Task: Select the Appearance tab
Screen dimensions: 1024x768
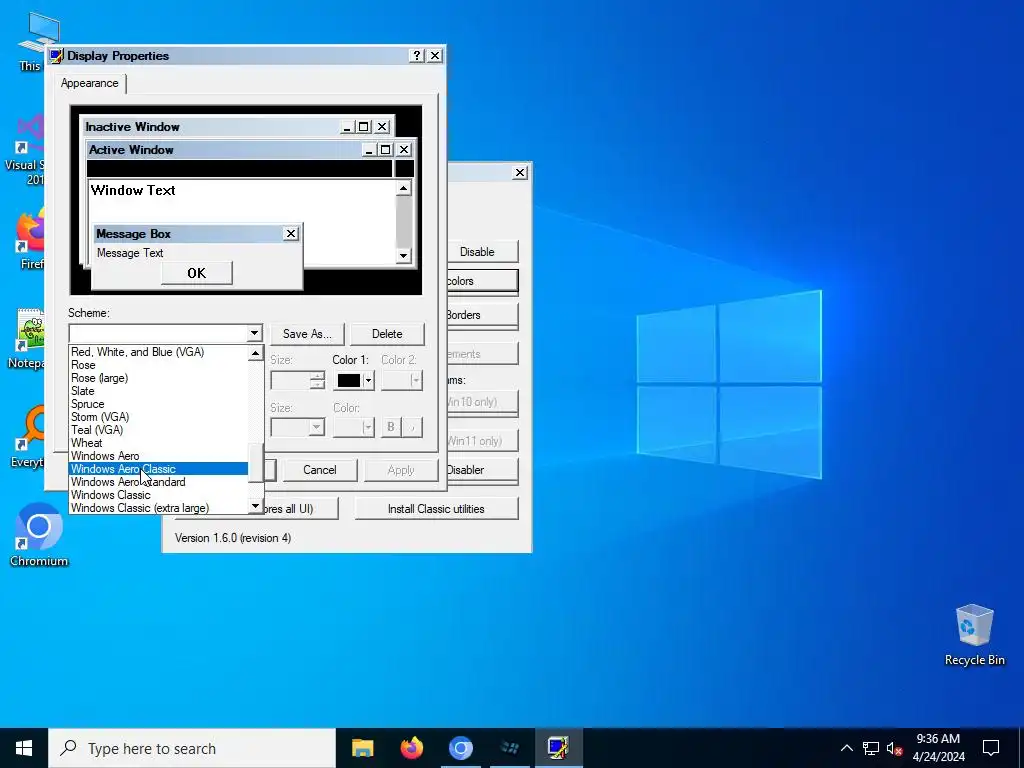Action: (x=89, y=83)
